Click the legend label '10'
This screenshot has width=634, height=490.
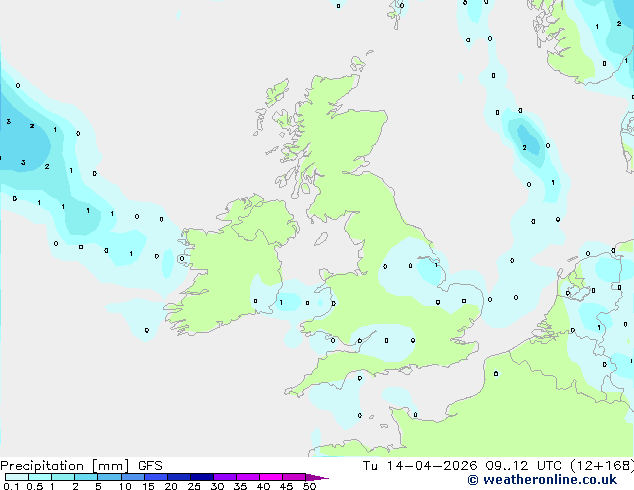[125, 486]
